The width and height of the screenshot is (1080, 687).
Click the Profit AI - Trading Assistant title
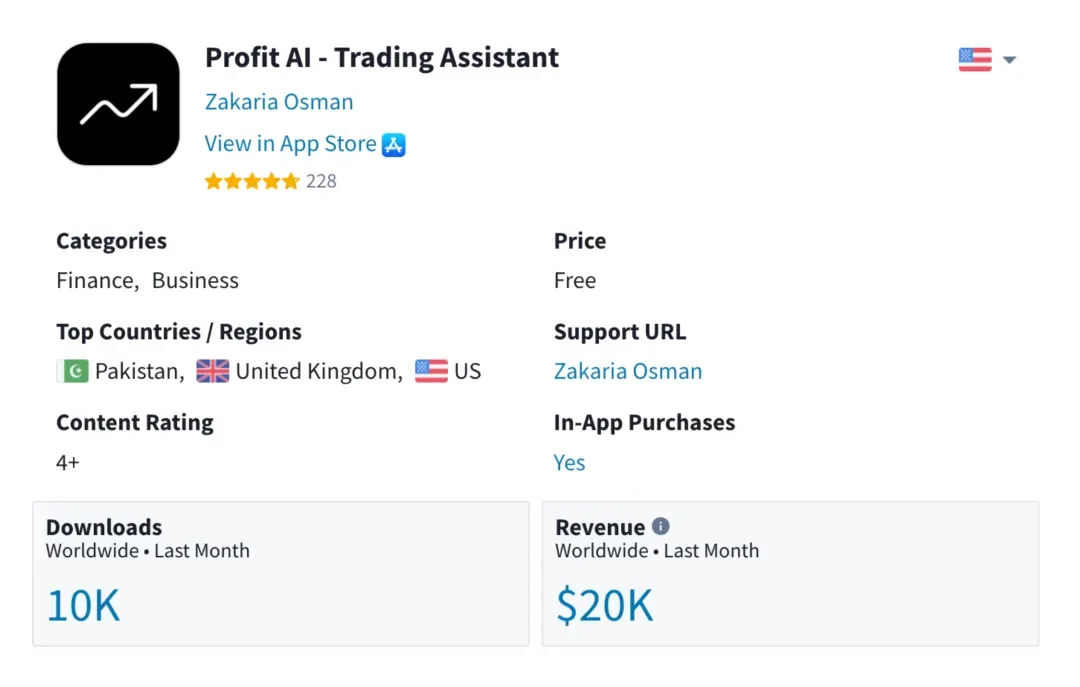[x=382, y=58]
